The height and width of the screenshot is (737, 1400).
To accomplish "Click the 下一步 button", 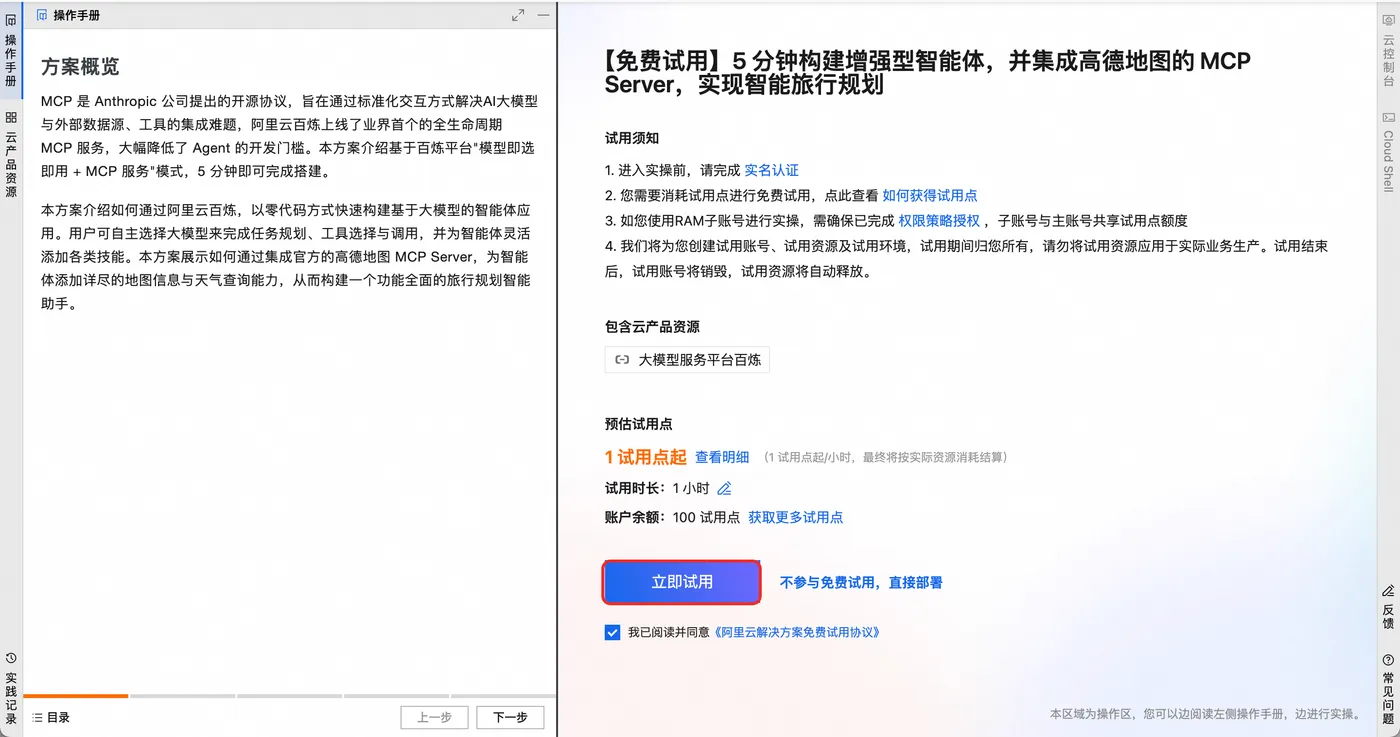I will (510, 717).
